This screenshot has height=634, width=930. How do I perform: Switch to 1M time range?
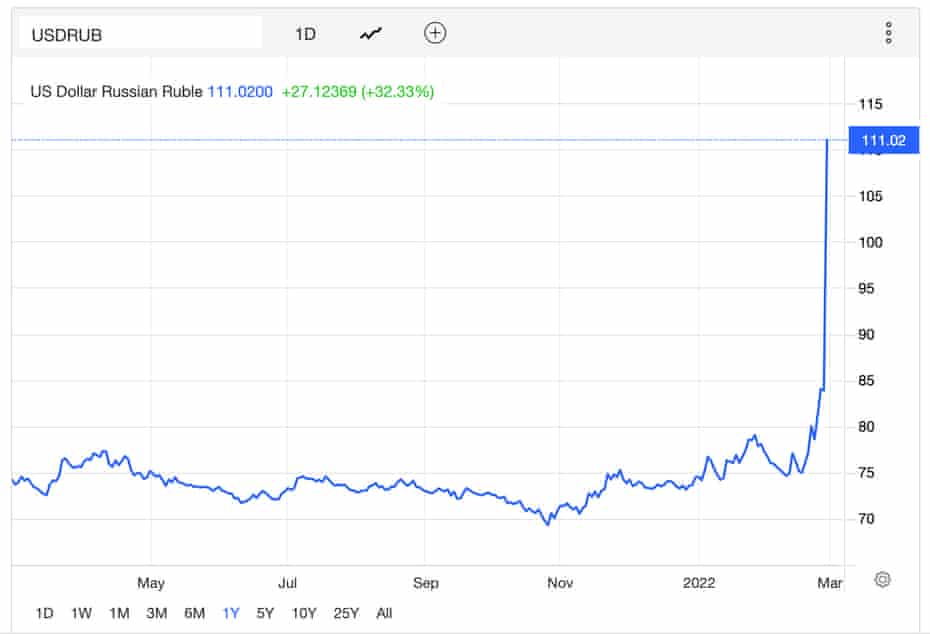pyautogui.click(x=119, y=613)
